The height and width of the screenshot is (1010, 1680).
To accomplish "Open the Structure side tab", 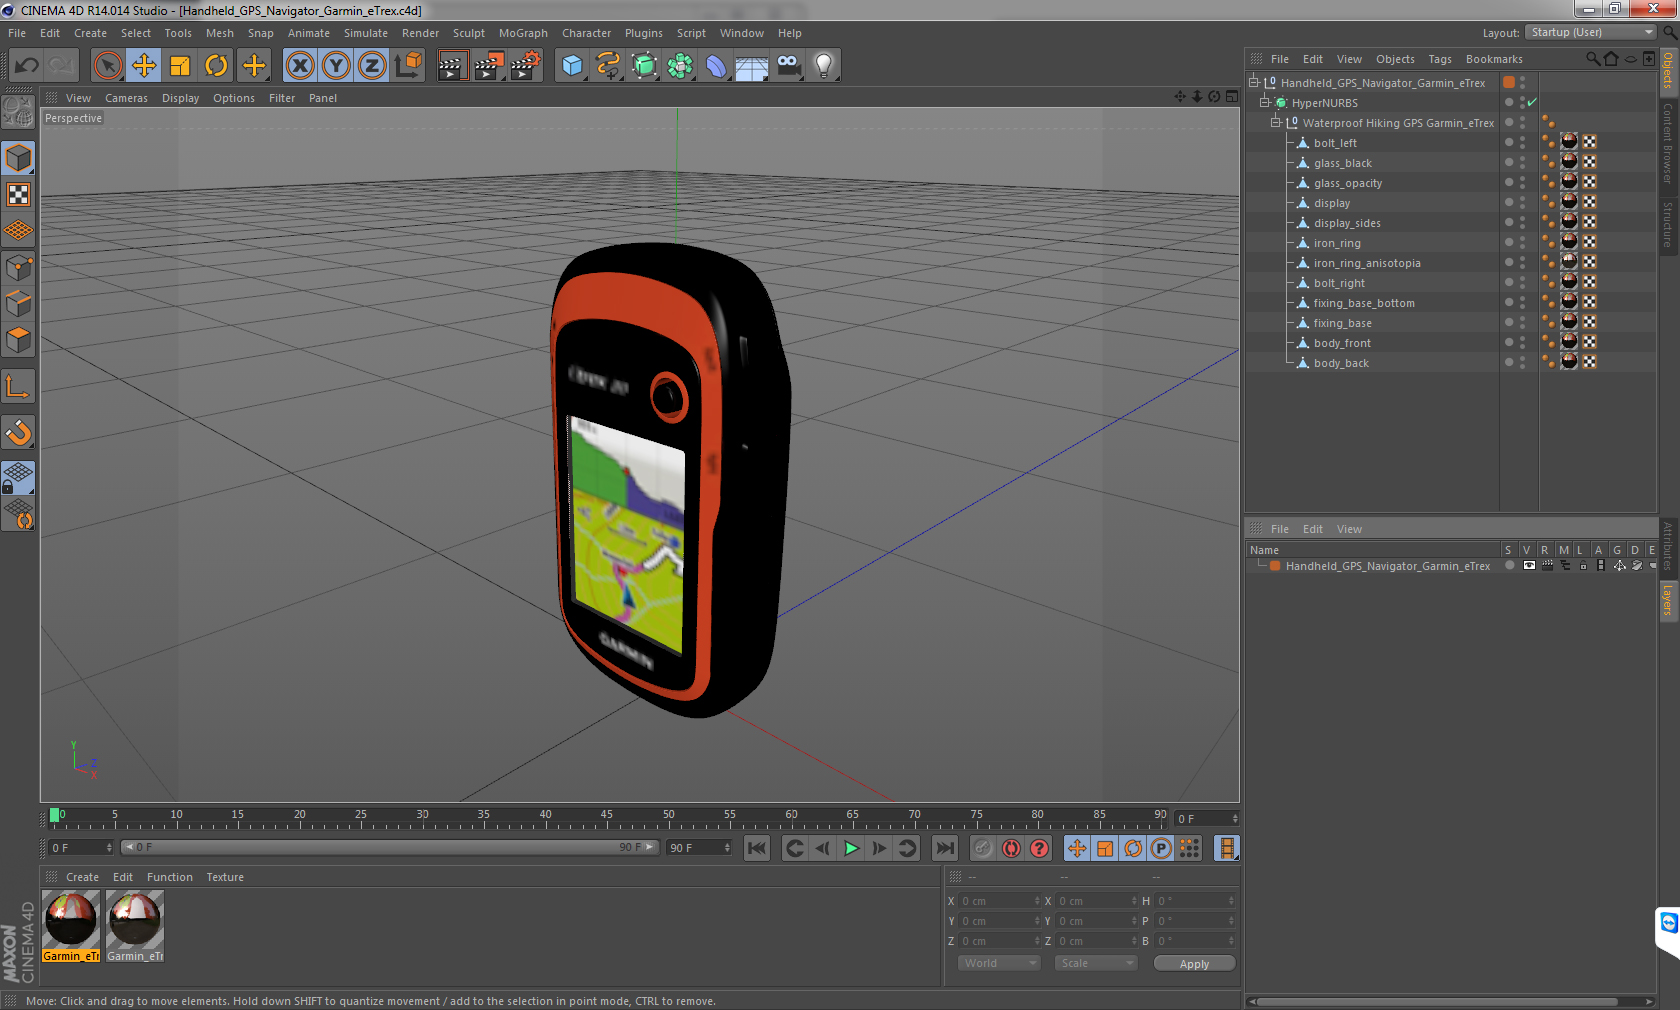I will pyautogui.click(x=1668, y=225).
